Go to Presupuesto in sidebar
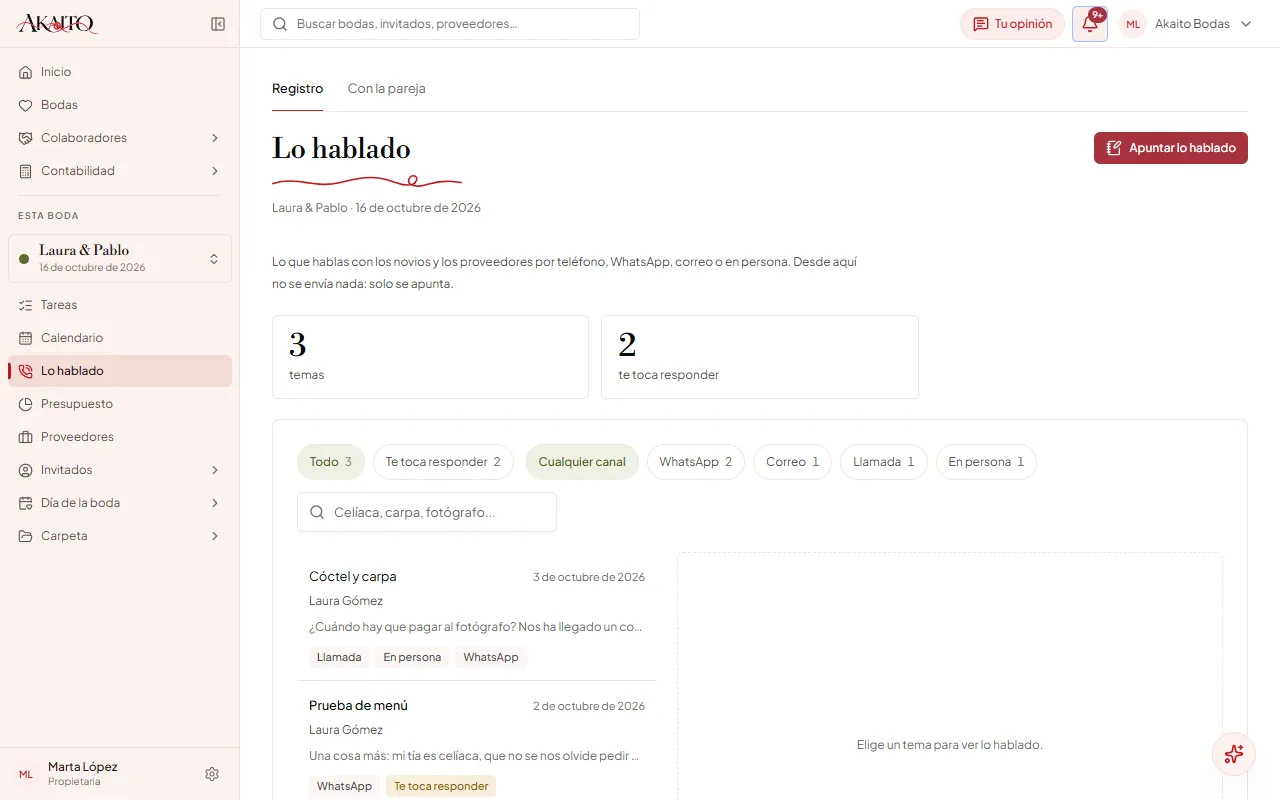1280x800 pixels. pyautogui.click(x=120, y=404)
